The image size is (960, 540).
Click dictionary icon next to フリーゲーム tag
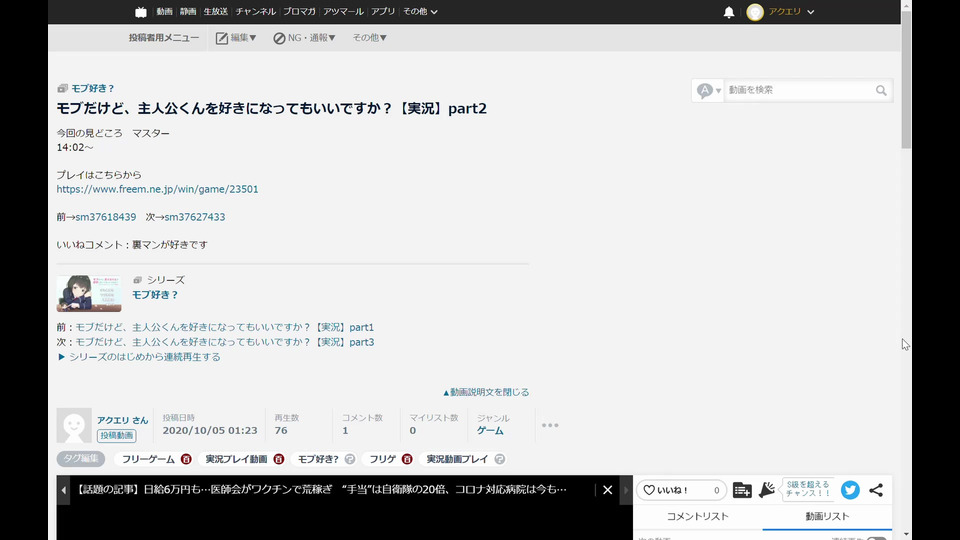pyautogui.click(x=186, y=459)
